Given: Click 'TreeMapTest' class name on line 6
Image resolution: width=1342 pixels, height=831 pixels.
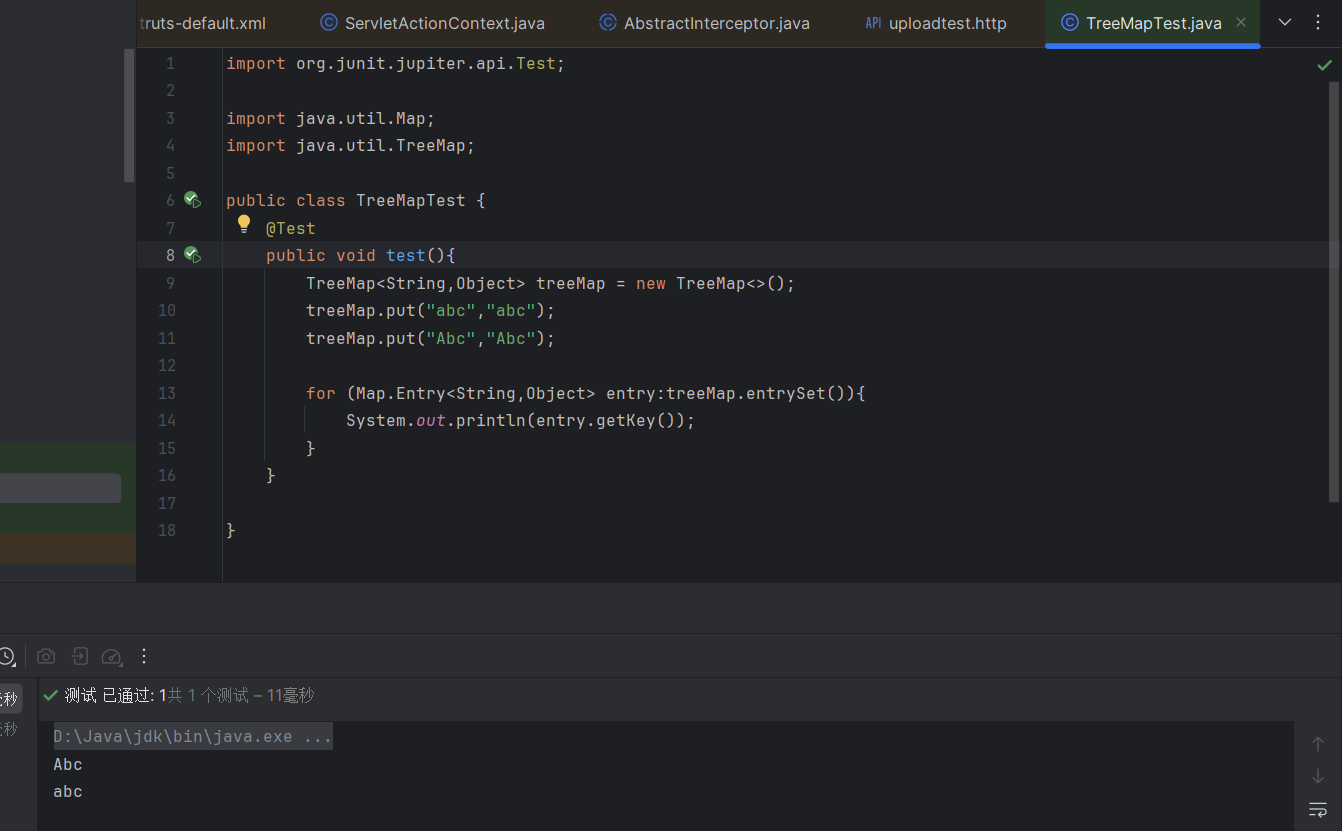Looking at the screenshot, I should [411, 200].
